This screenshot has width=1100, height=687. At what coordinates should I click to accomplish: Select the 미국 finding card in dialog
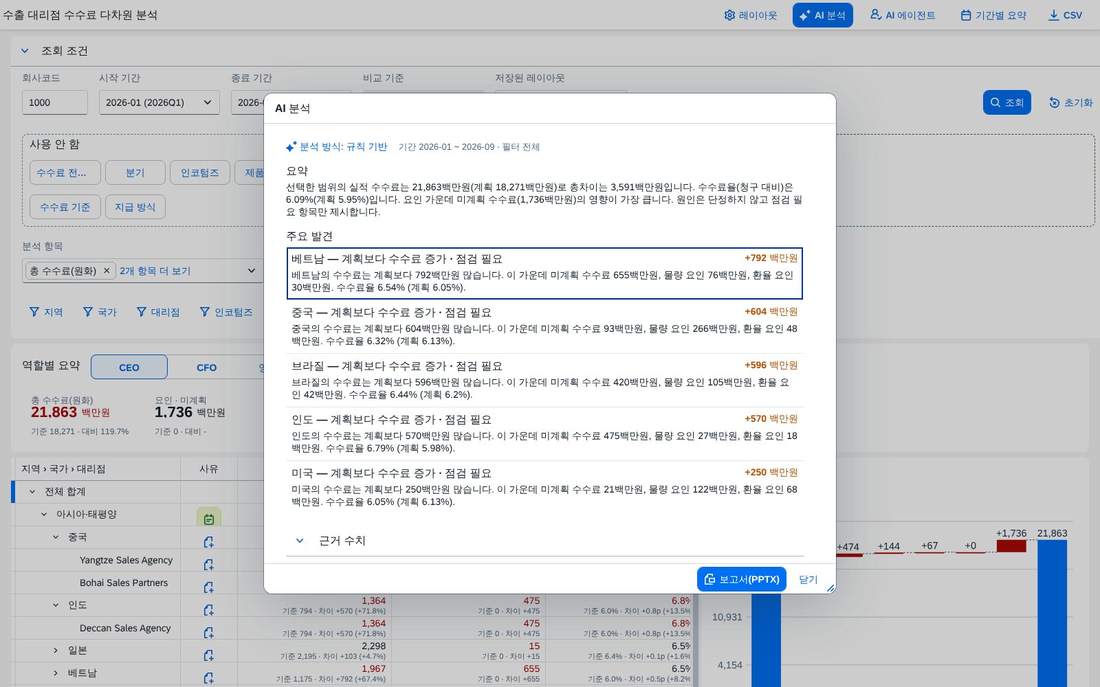pyautogui.click(x=544, y=487)
